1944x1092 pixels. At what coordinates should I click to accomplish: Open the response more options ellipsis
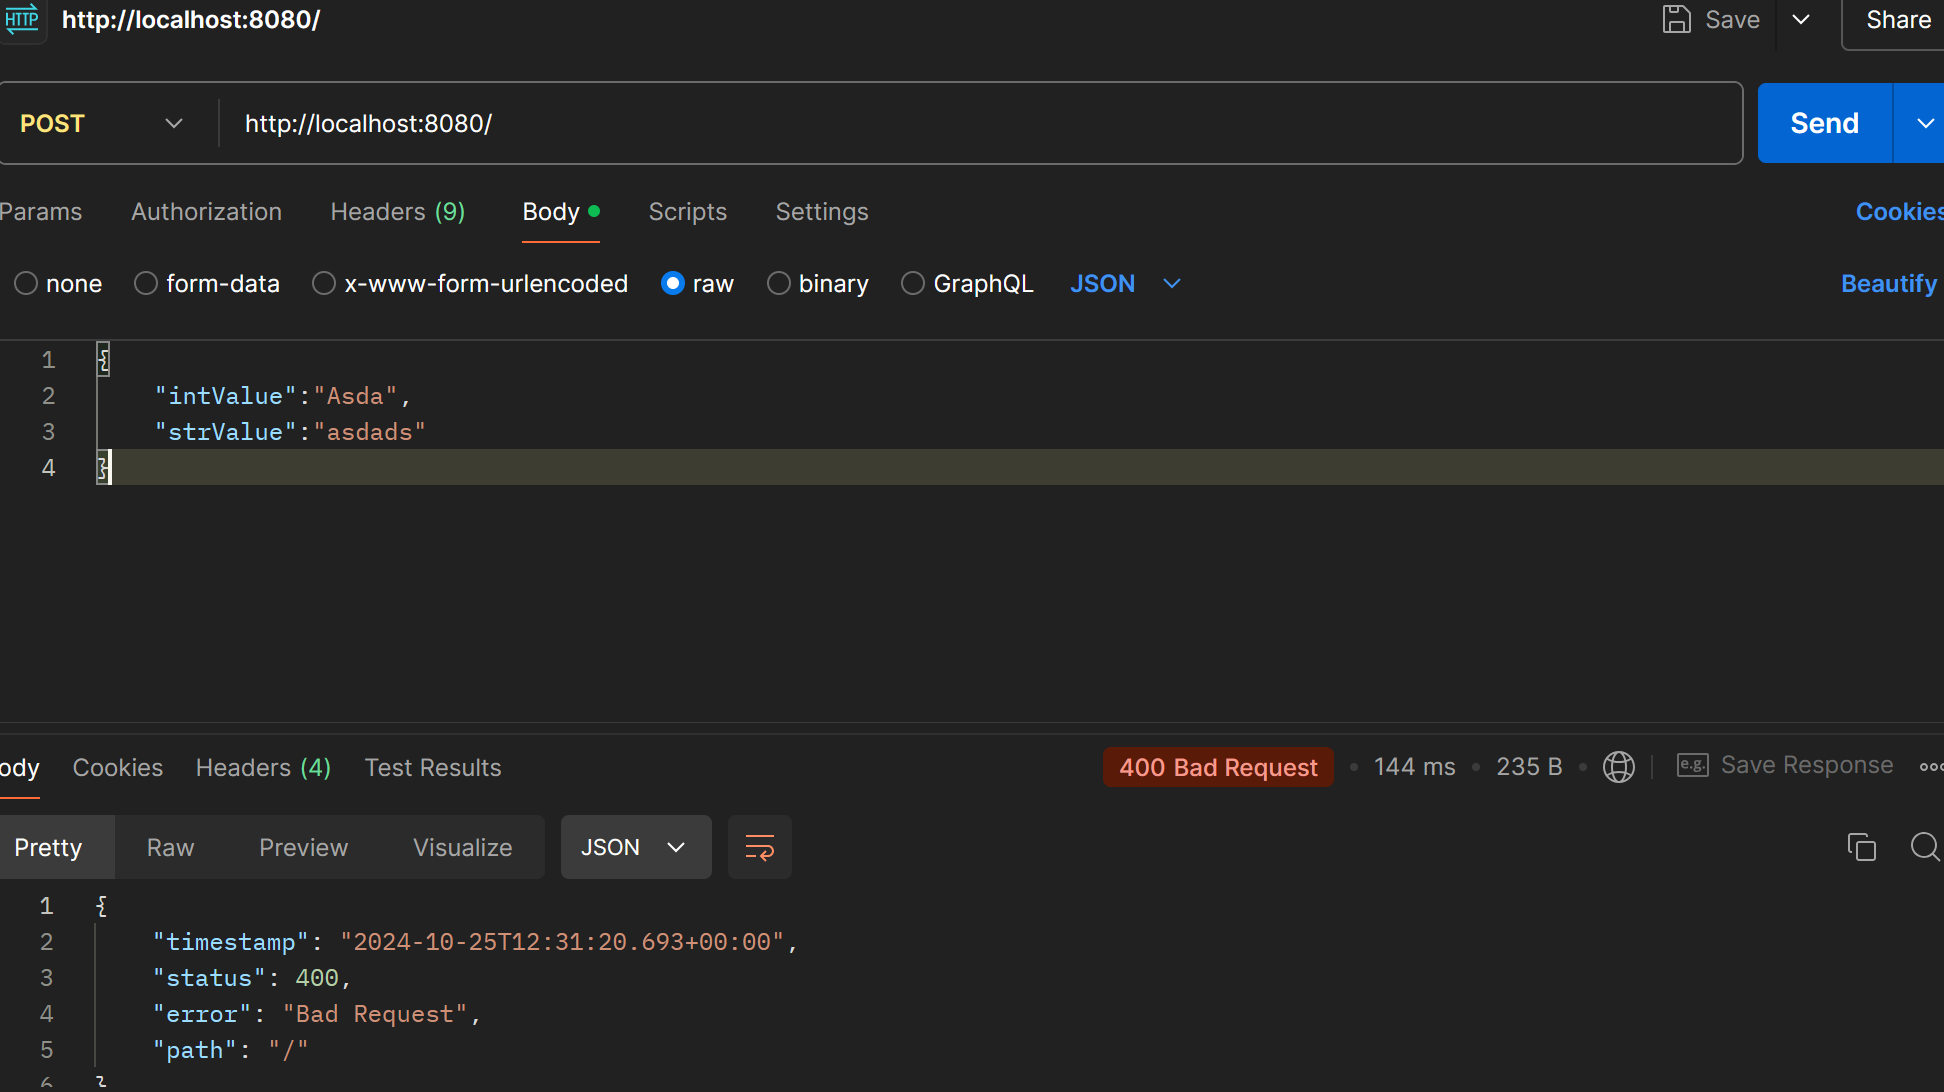point(1931,767)
